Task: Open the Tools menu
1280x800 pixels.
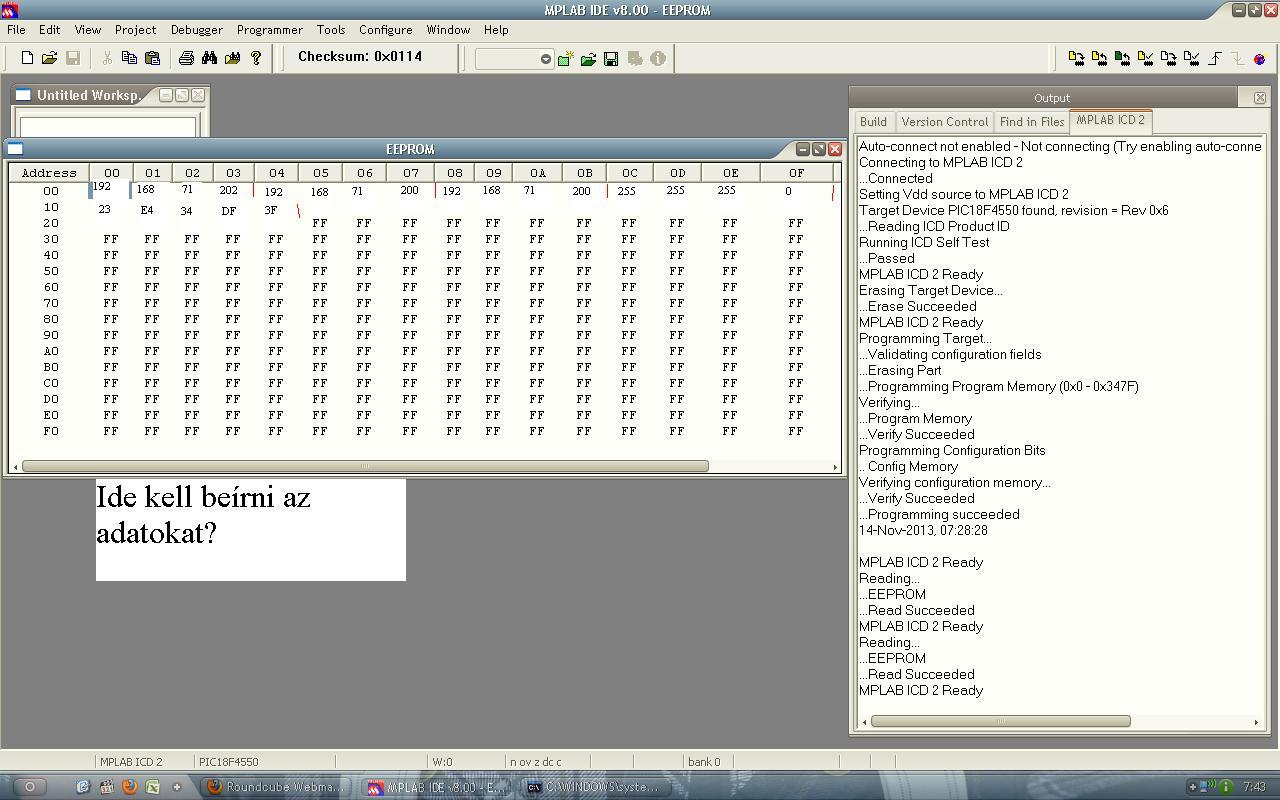Action: 331,30
